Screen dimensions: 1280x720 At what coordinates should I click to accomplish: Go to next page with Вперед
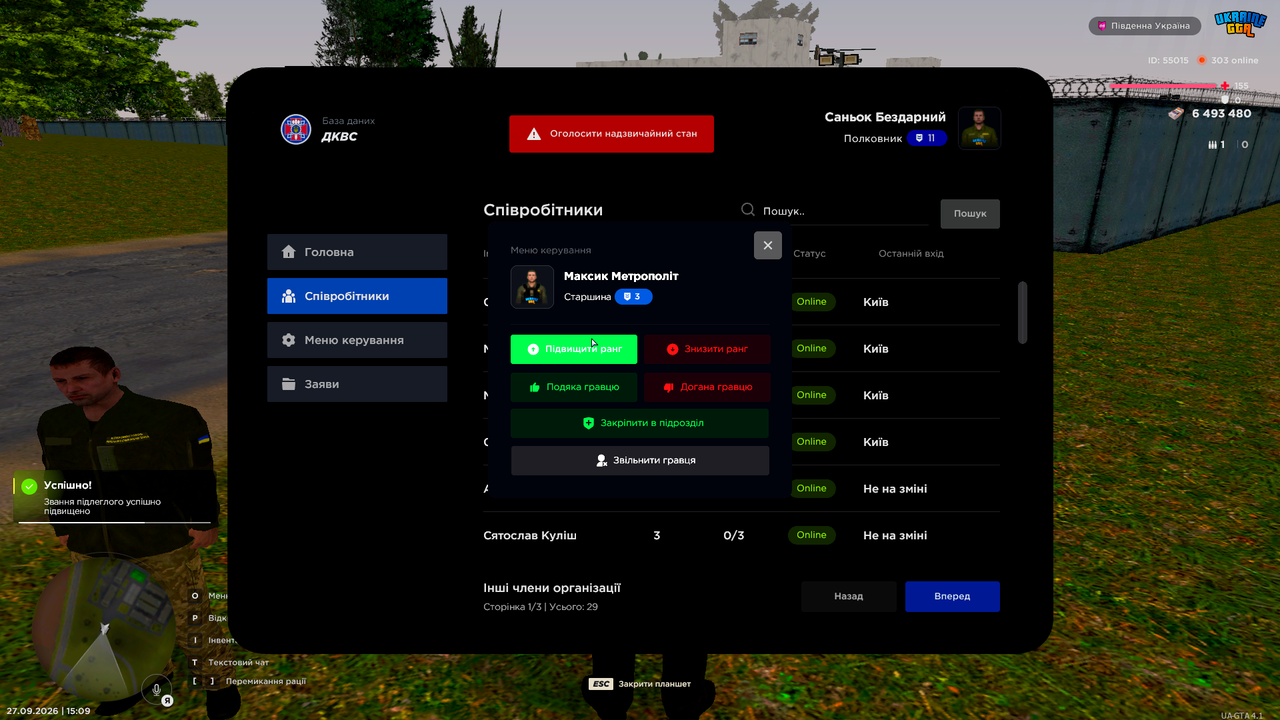952,596
